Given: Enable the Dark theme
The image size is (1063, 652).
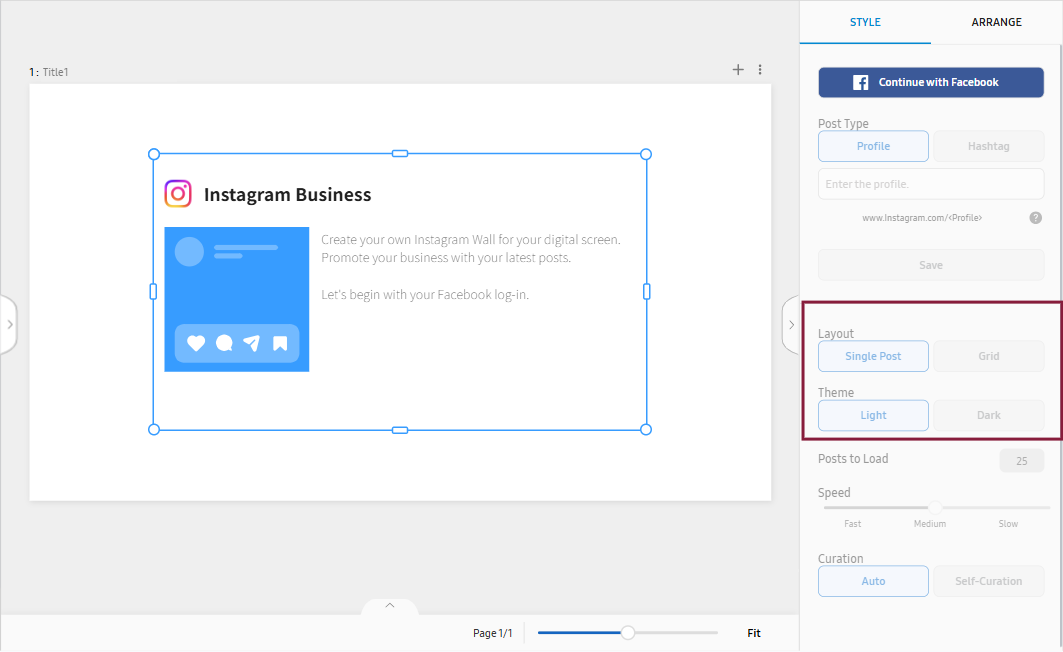Looking at the screenshot, I should pos(988,415).
